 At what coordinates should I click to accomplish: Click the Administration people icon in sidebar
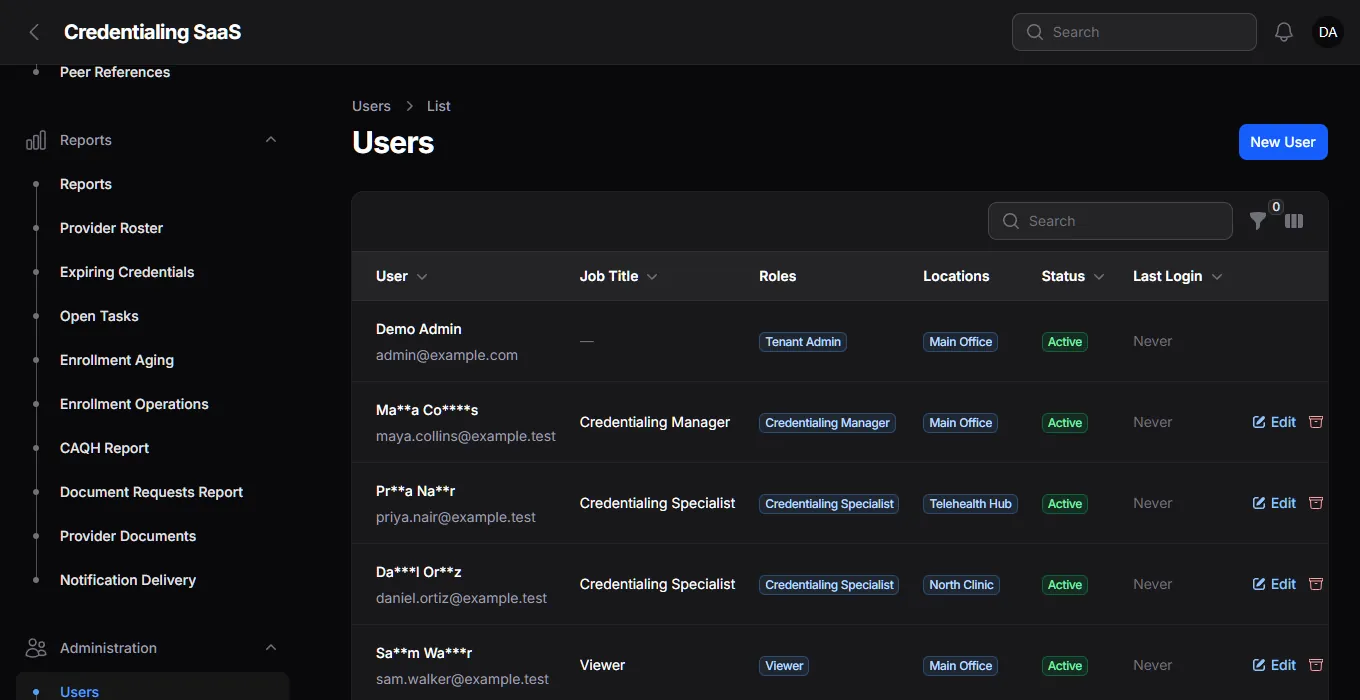[x=36, y=648]
